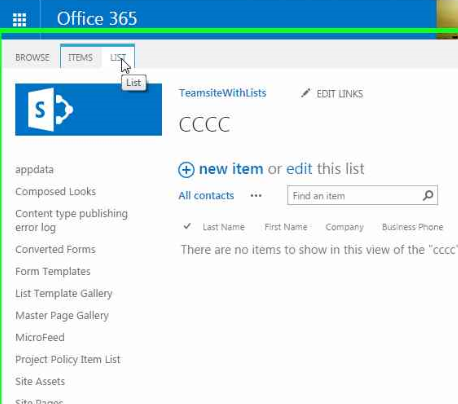Click the EDIT LINKS link

pyautogui.click(x=340, y=94)
